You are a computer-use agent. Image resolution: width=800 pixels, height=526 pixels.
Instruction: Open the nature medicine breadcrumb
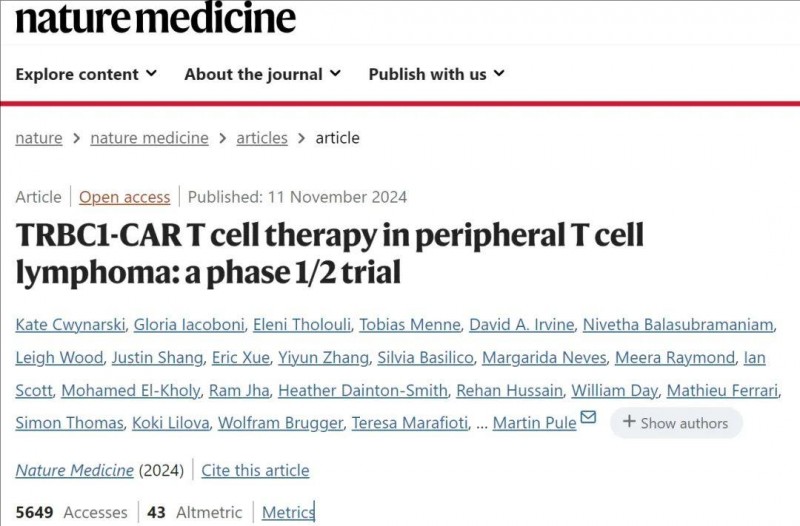149,138
